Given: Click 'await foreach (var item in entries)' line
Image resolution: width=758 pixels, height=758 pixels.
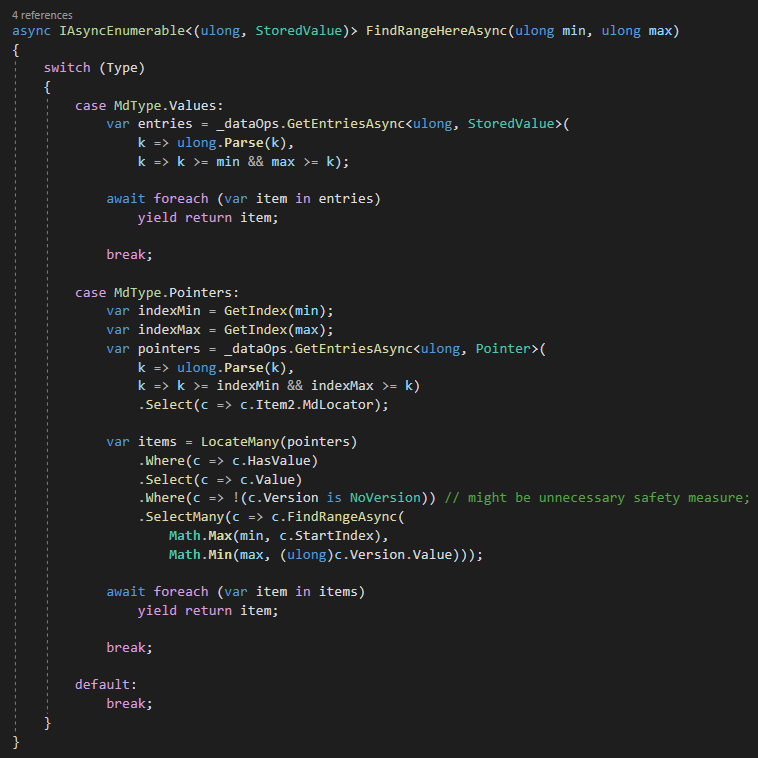Looking at the screenshot, I should point(243,199).
